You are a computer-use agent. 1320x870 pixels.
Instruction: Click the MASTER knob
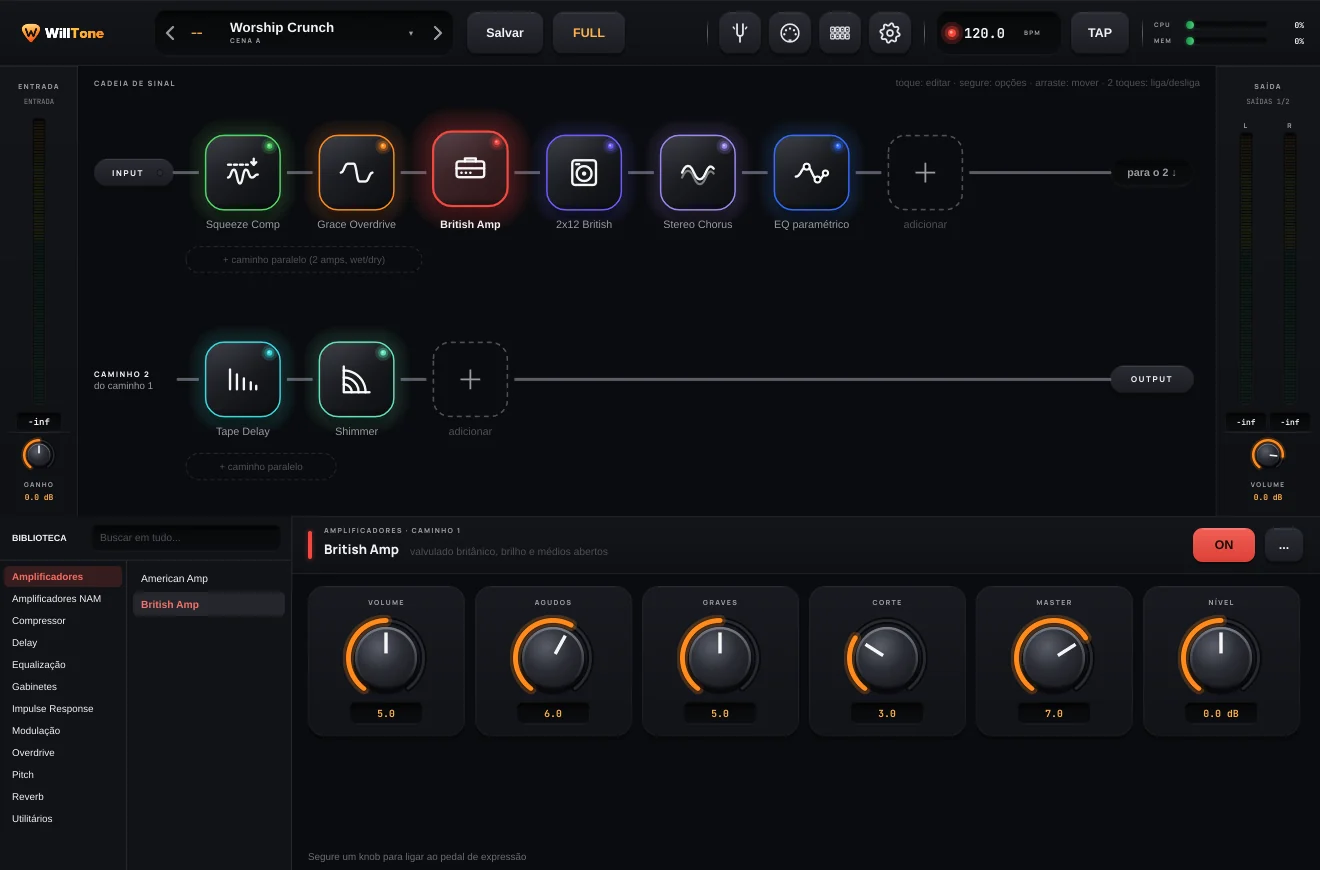1054,655
